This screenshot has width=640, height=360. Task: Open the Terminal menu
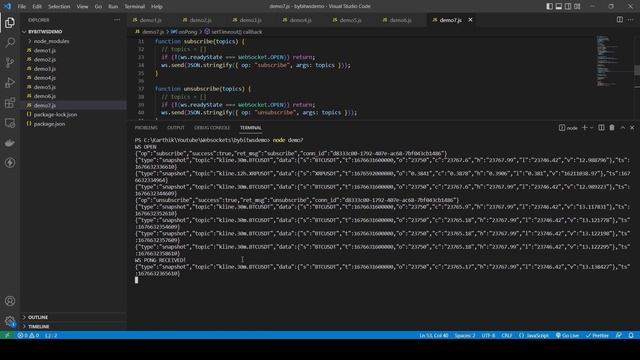[x=135, y=6]
